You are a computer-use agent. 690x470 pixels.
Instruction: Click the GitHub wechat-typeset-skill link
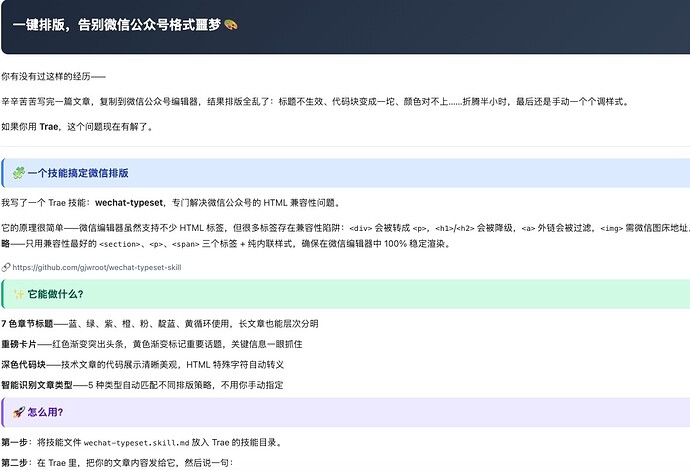97,267
